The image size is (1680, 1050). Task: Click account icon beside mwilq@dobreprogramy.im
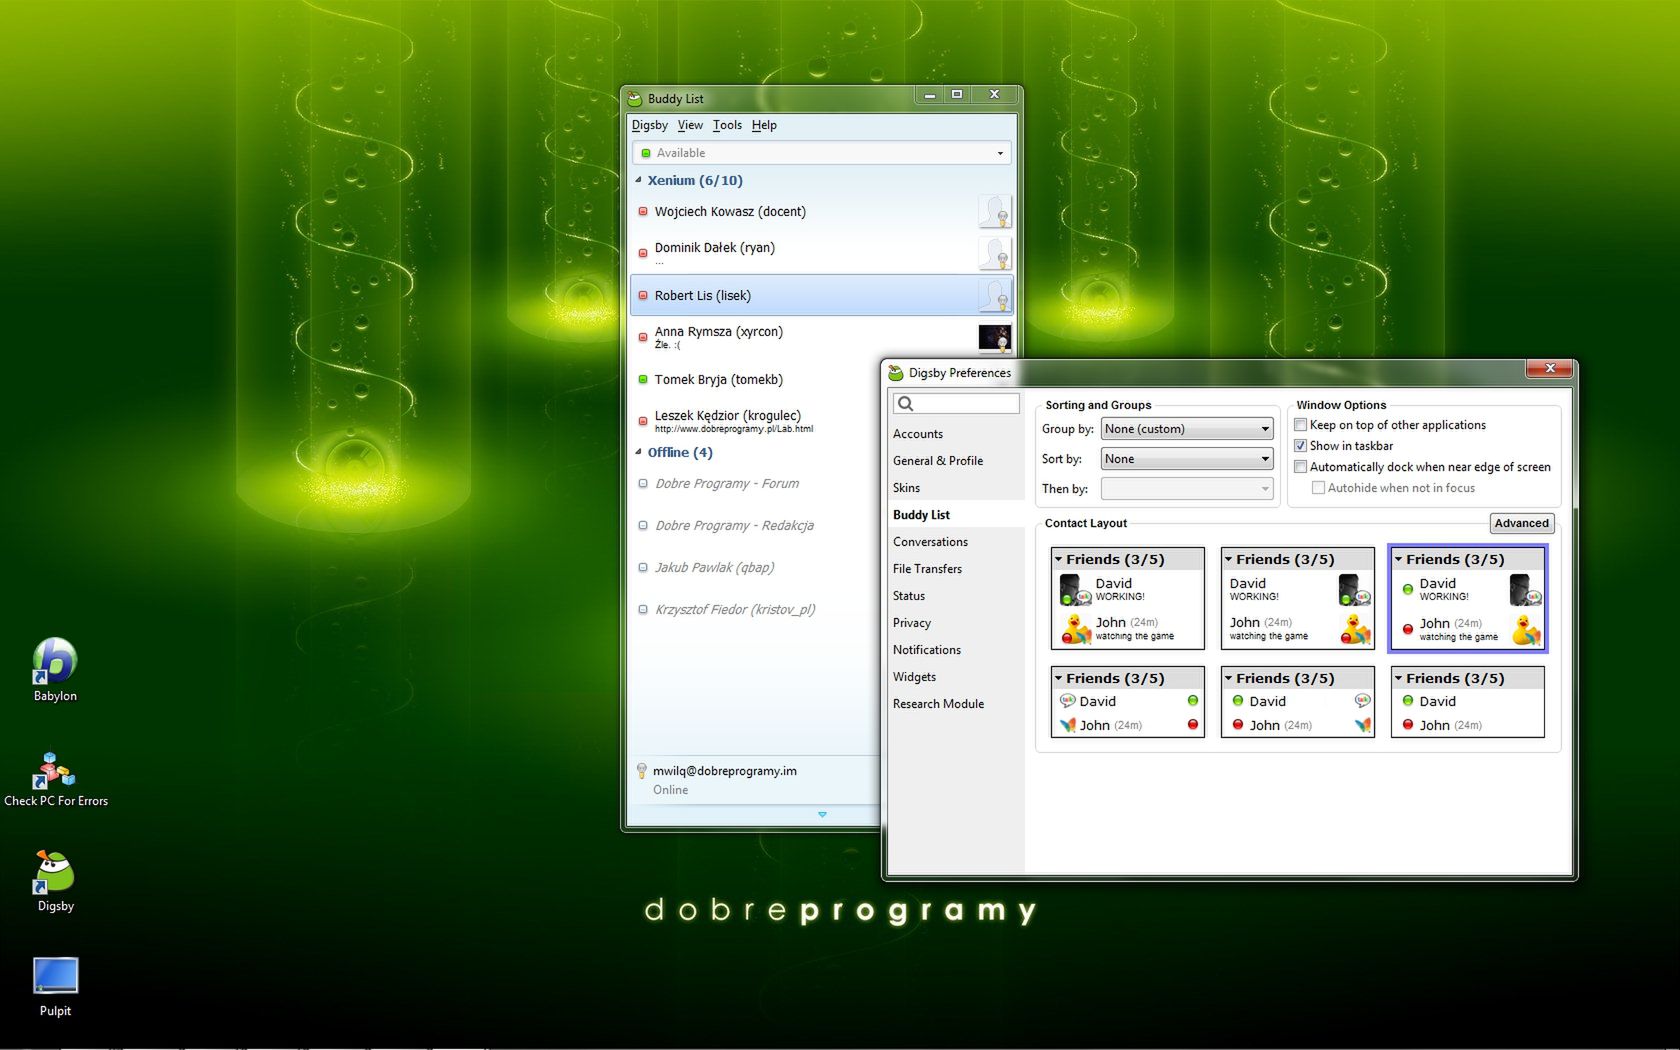tap(642, 771)
